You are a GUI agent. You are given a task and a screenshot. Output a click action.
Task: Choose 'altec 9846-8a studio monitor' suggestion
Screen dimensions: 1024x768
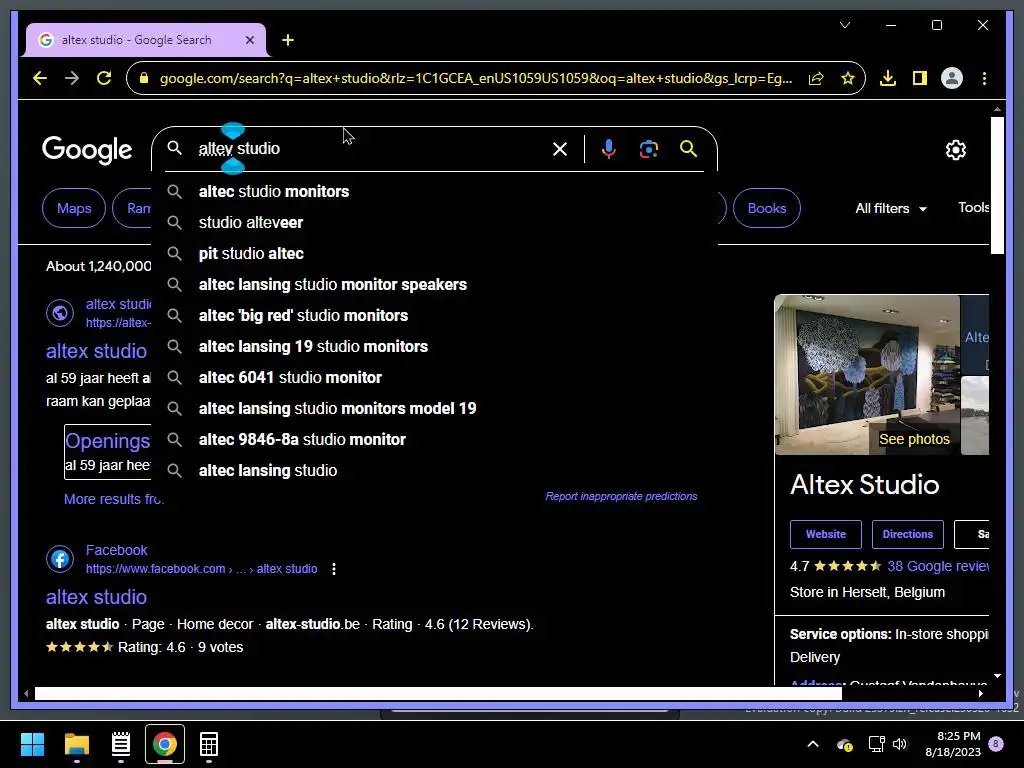tap(434, 440)
